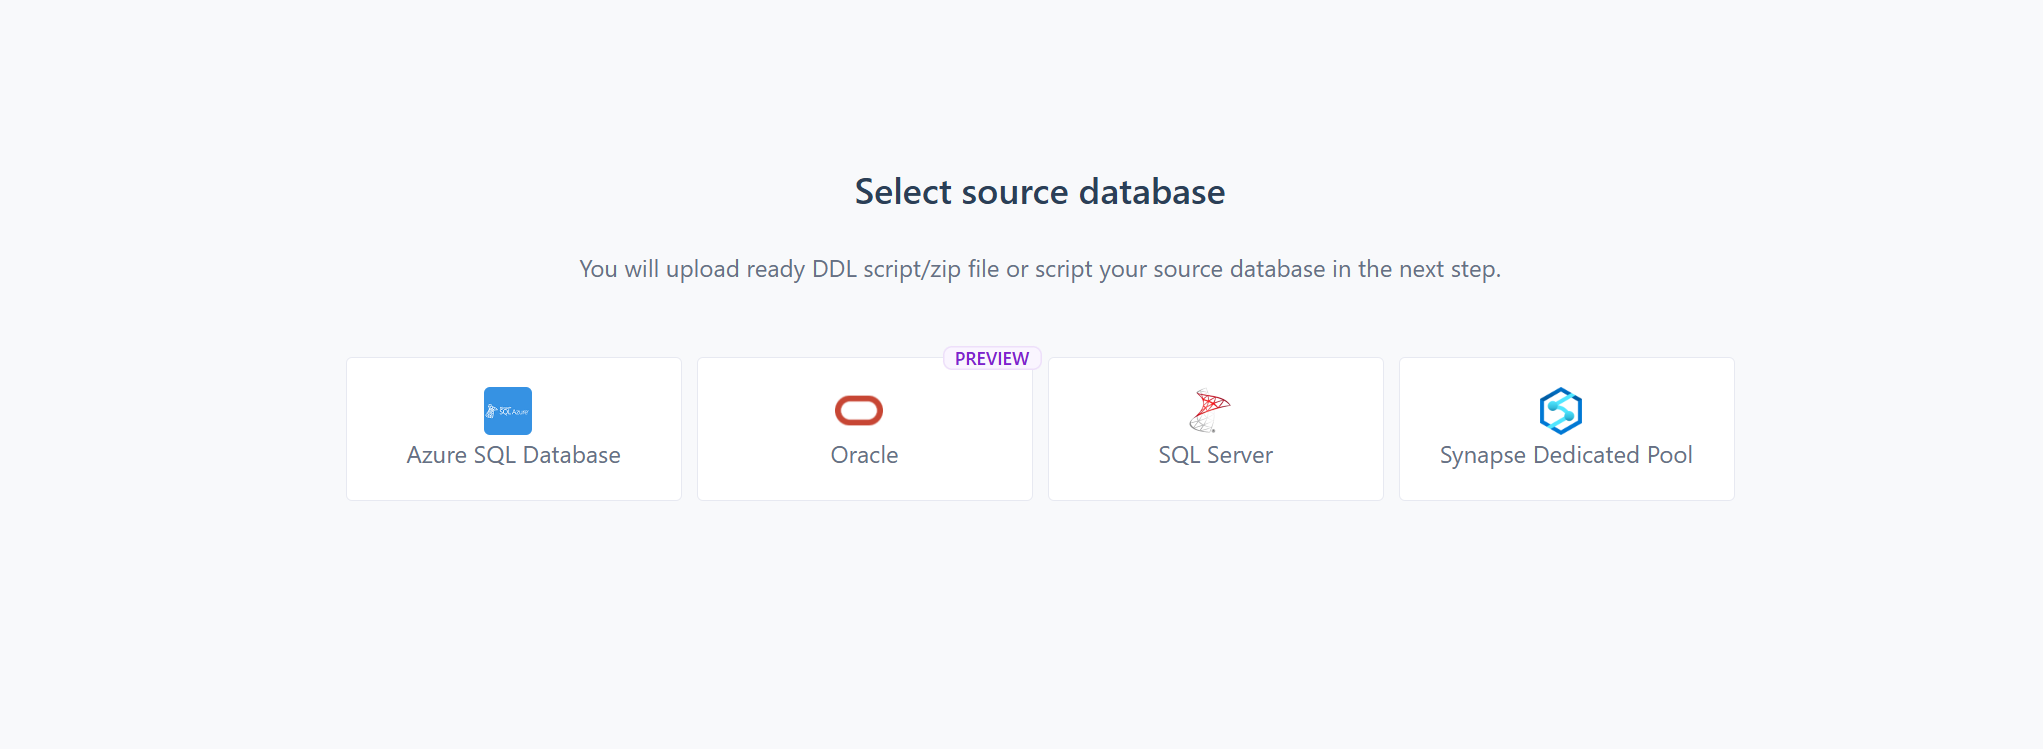Click the PREVIEW badge on Oracle

coord(992,358)
